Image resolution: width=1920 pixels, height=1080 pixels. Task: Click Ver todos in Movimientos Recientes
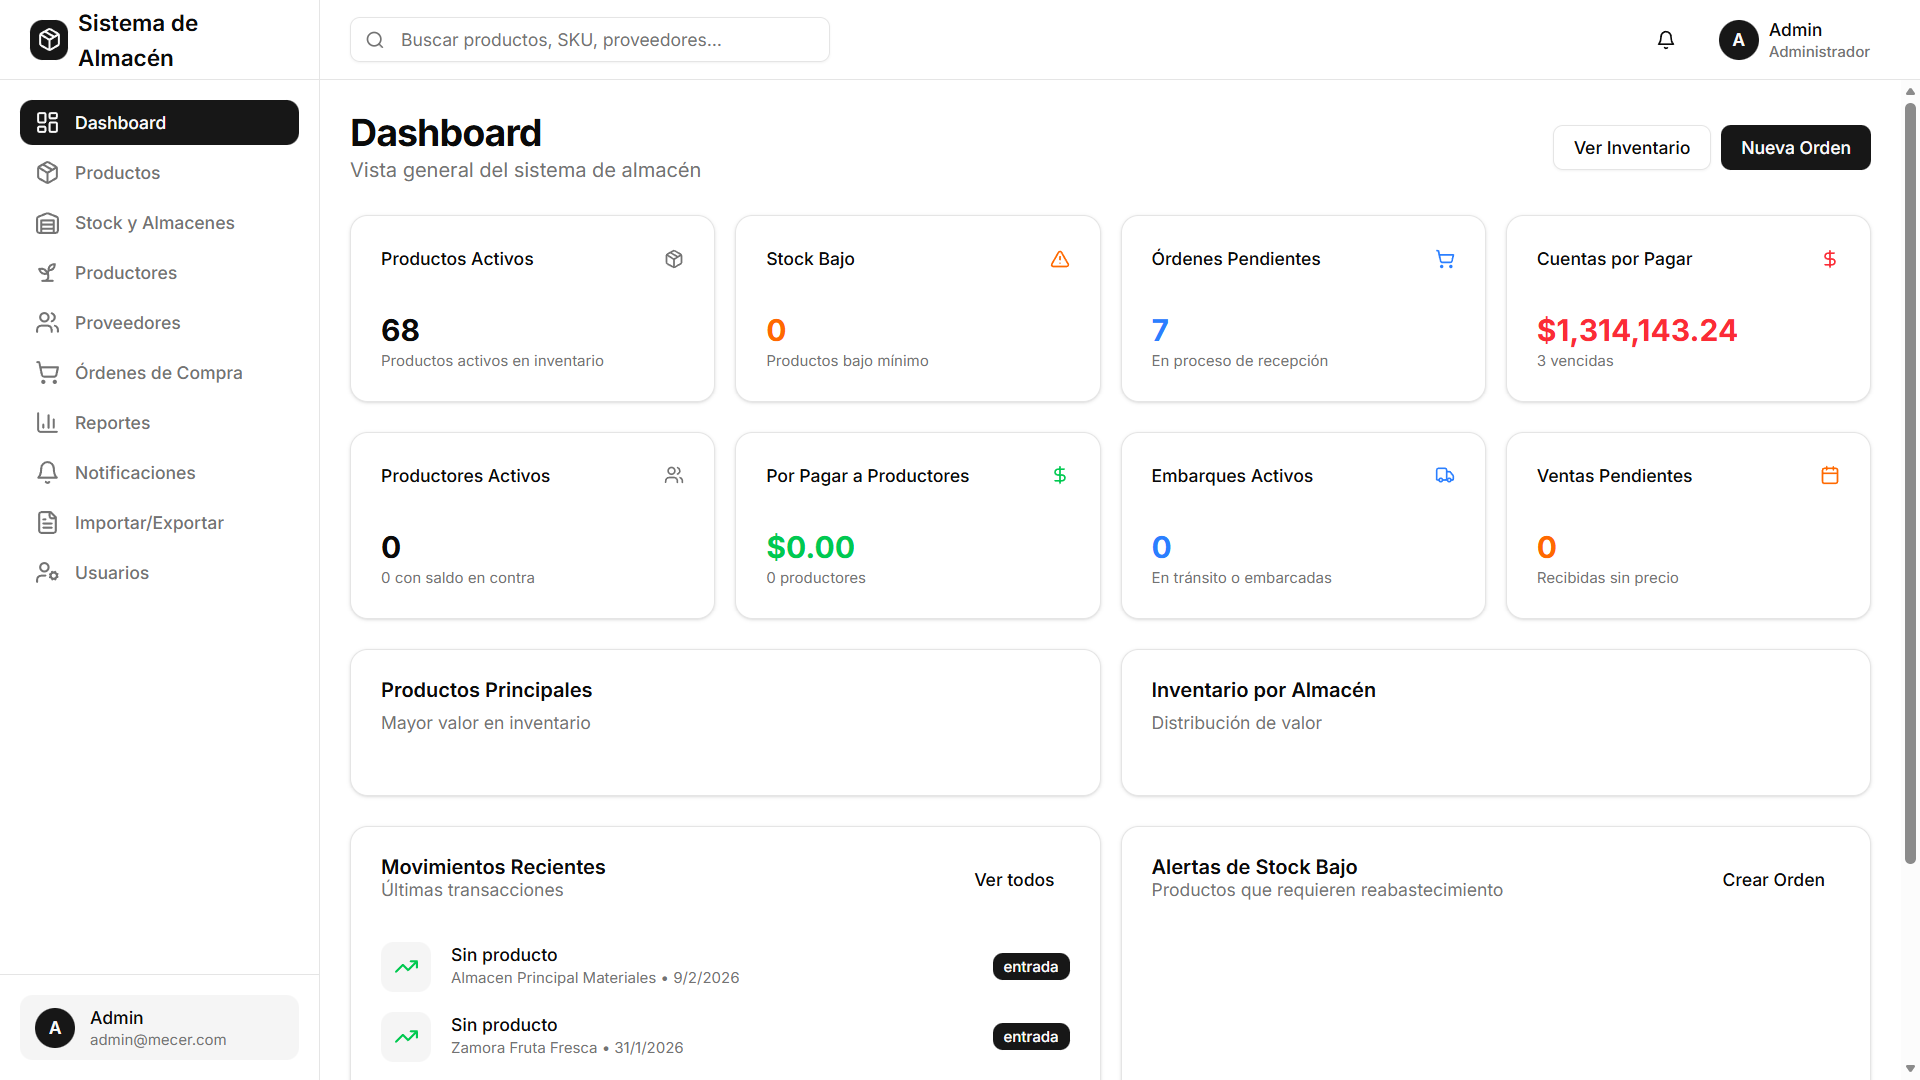tap(1013, 880)
